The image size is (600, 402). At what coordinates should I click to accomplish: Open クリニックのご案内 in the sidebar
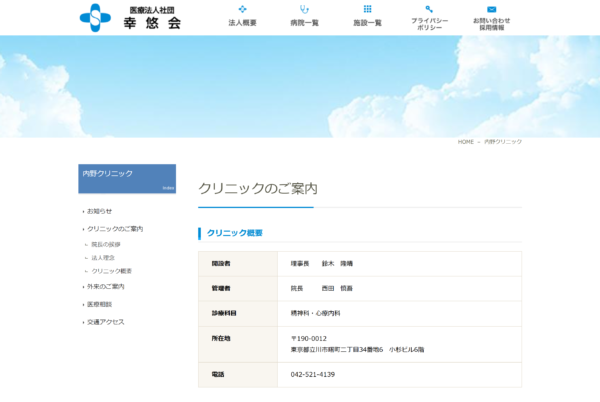(x=115, y=229)
